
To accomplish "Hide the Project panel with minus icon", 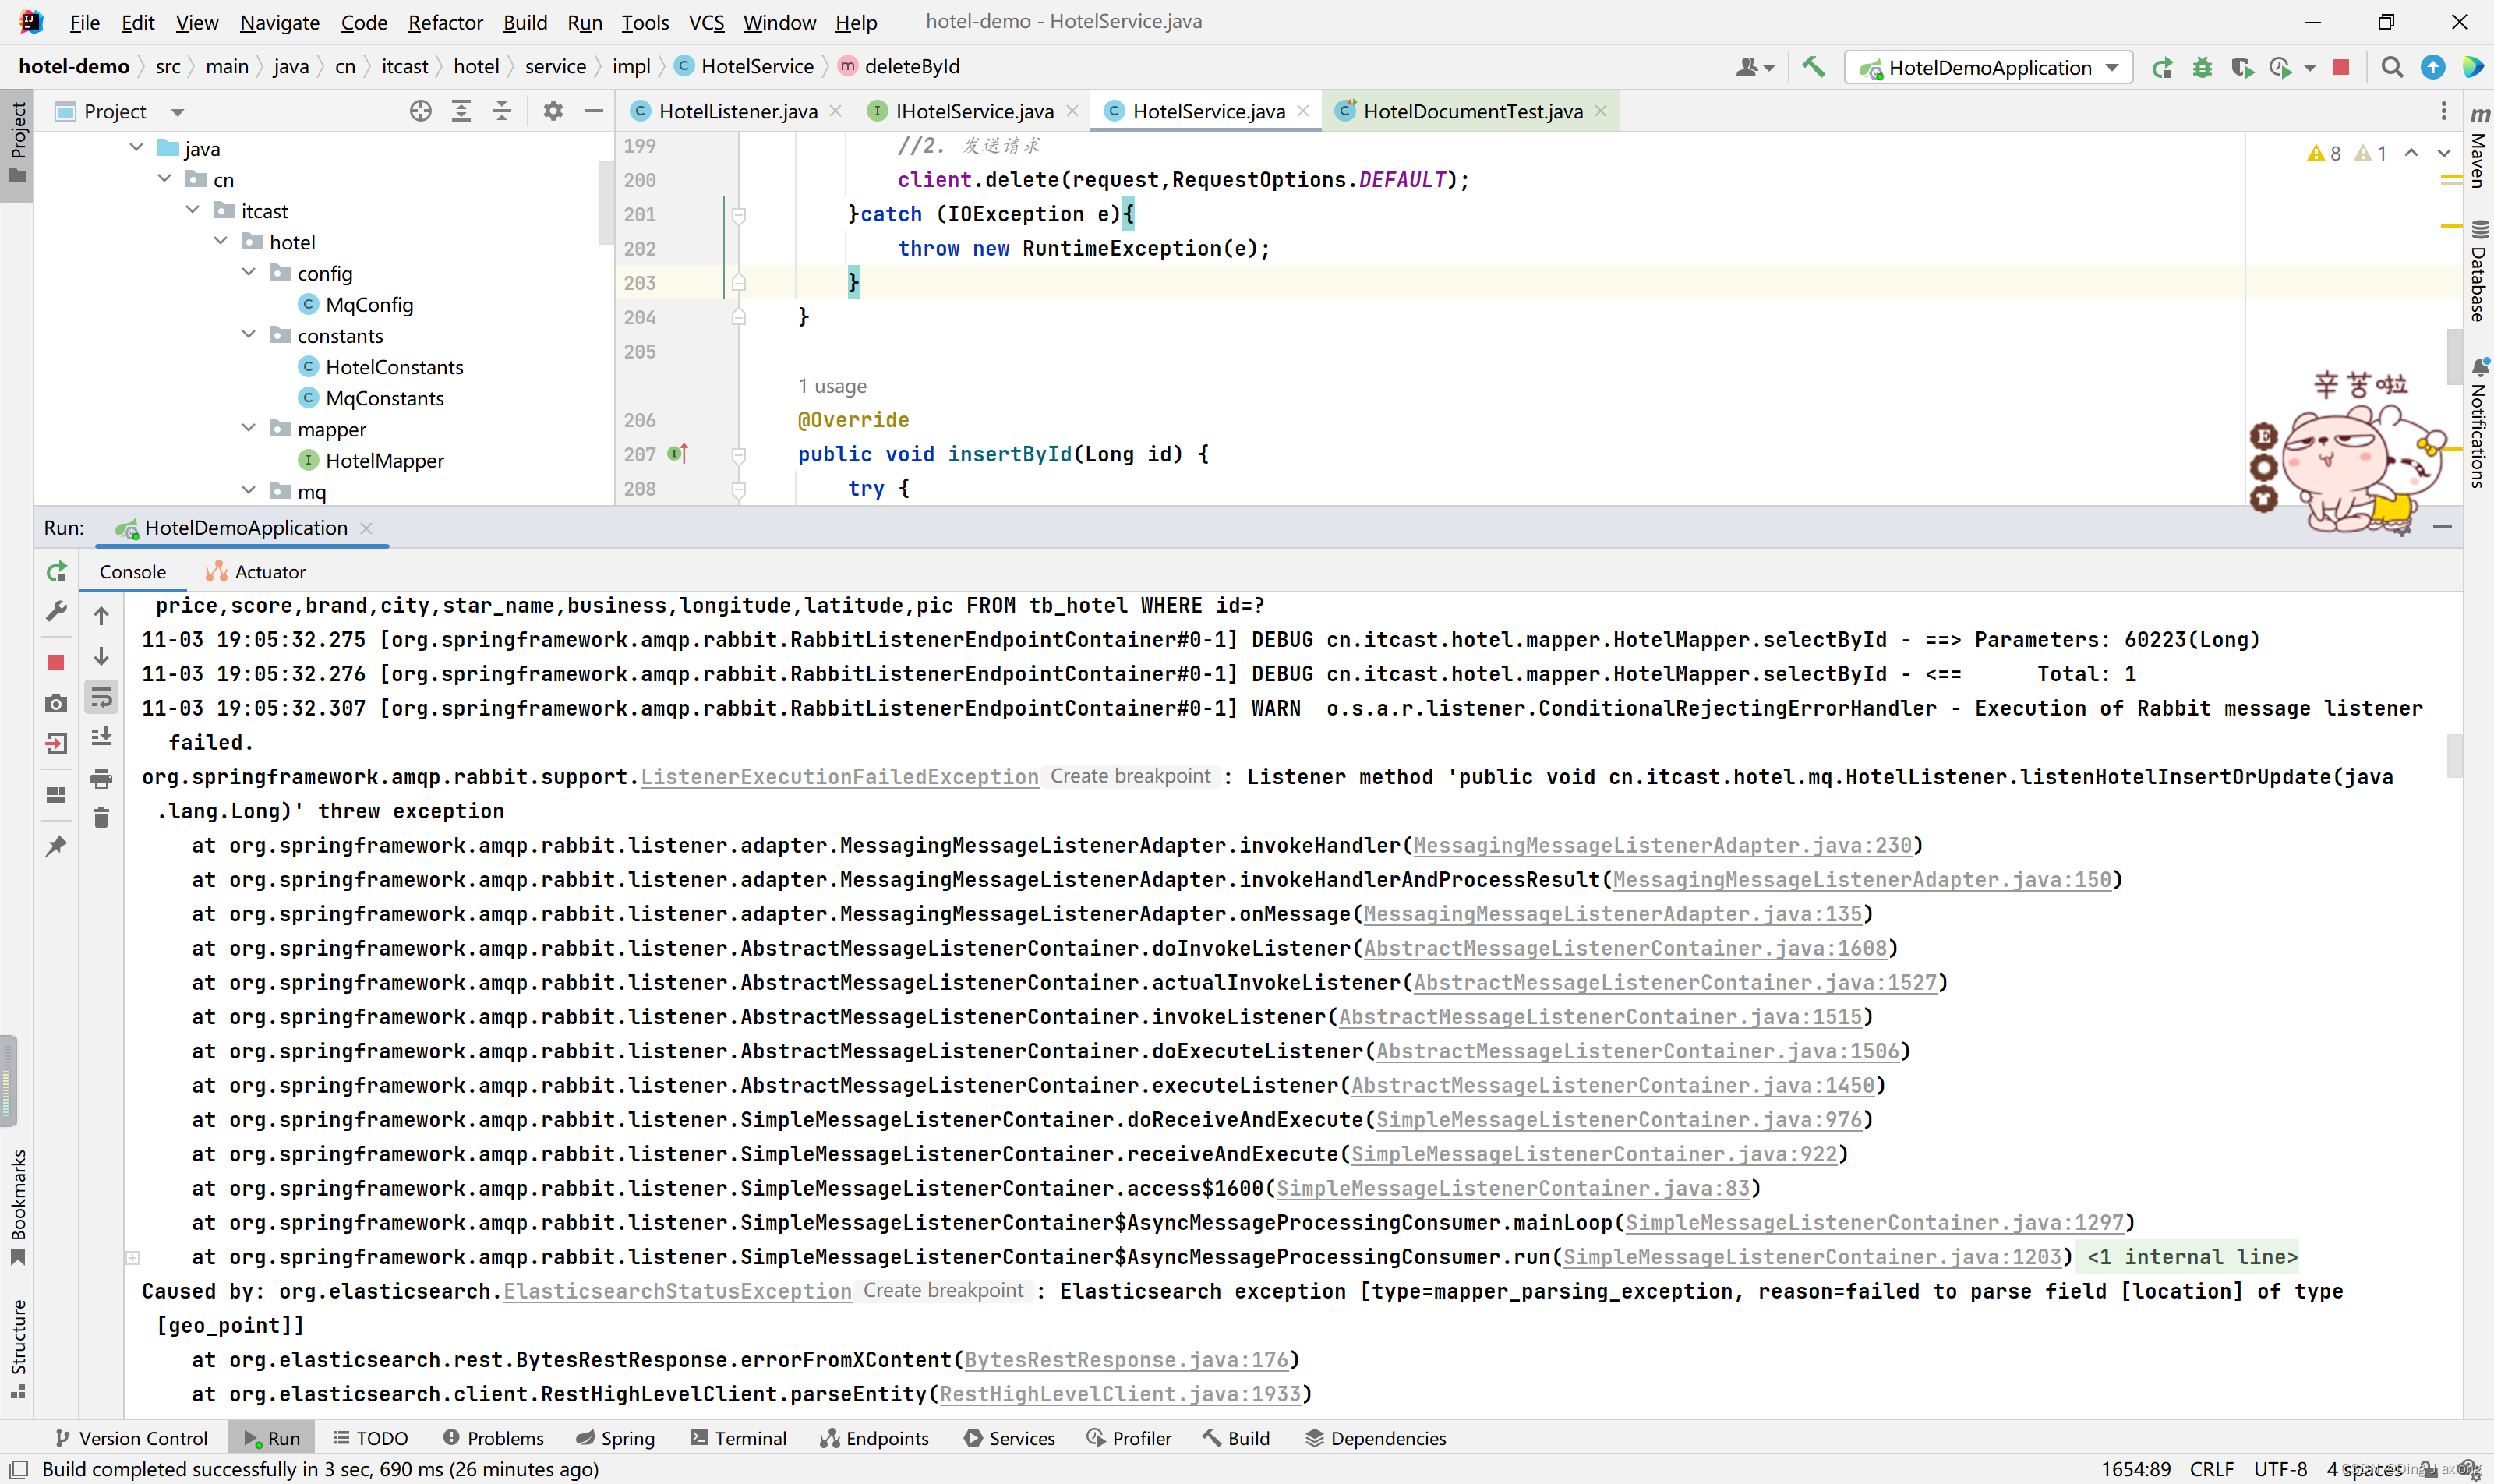I will tap(594, 111).
